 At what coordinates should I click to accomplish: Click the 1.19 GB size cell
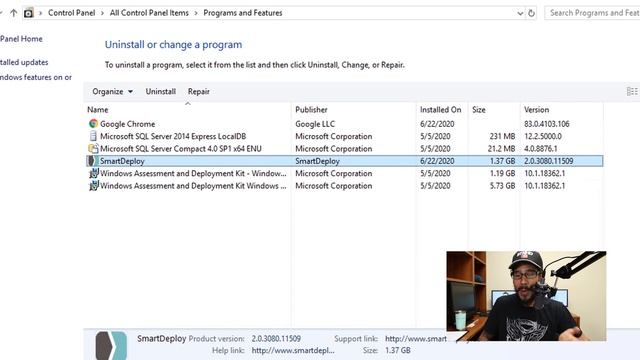(x=502, y=173)
